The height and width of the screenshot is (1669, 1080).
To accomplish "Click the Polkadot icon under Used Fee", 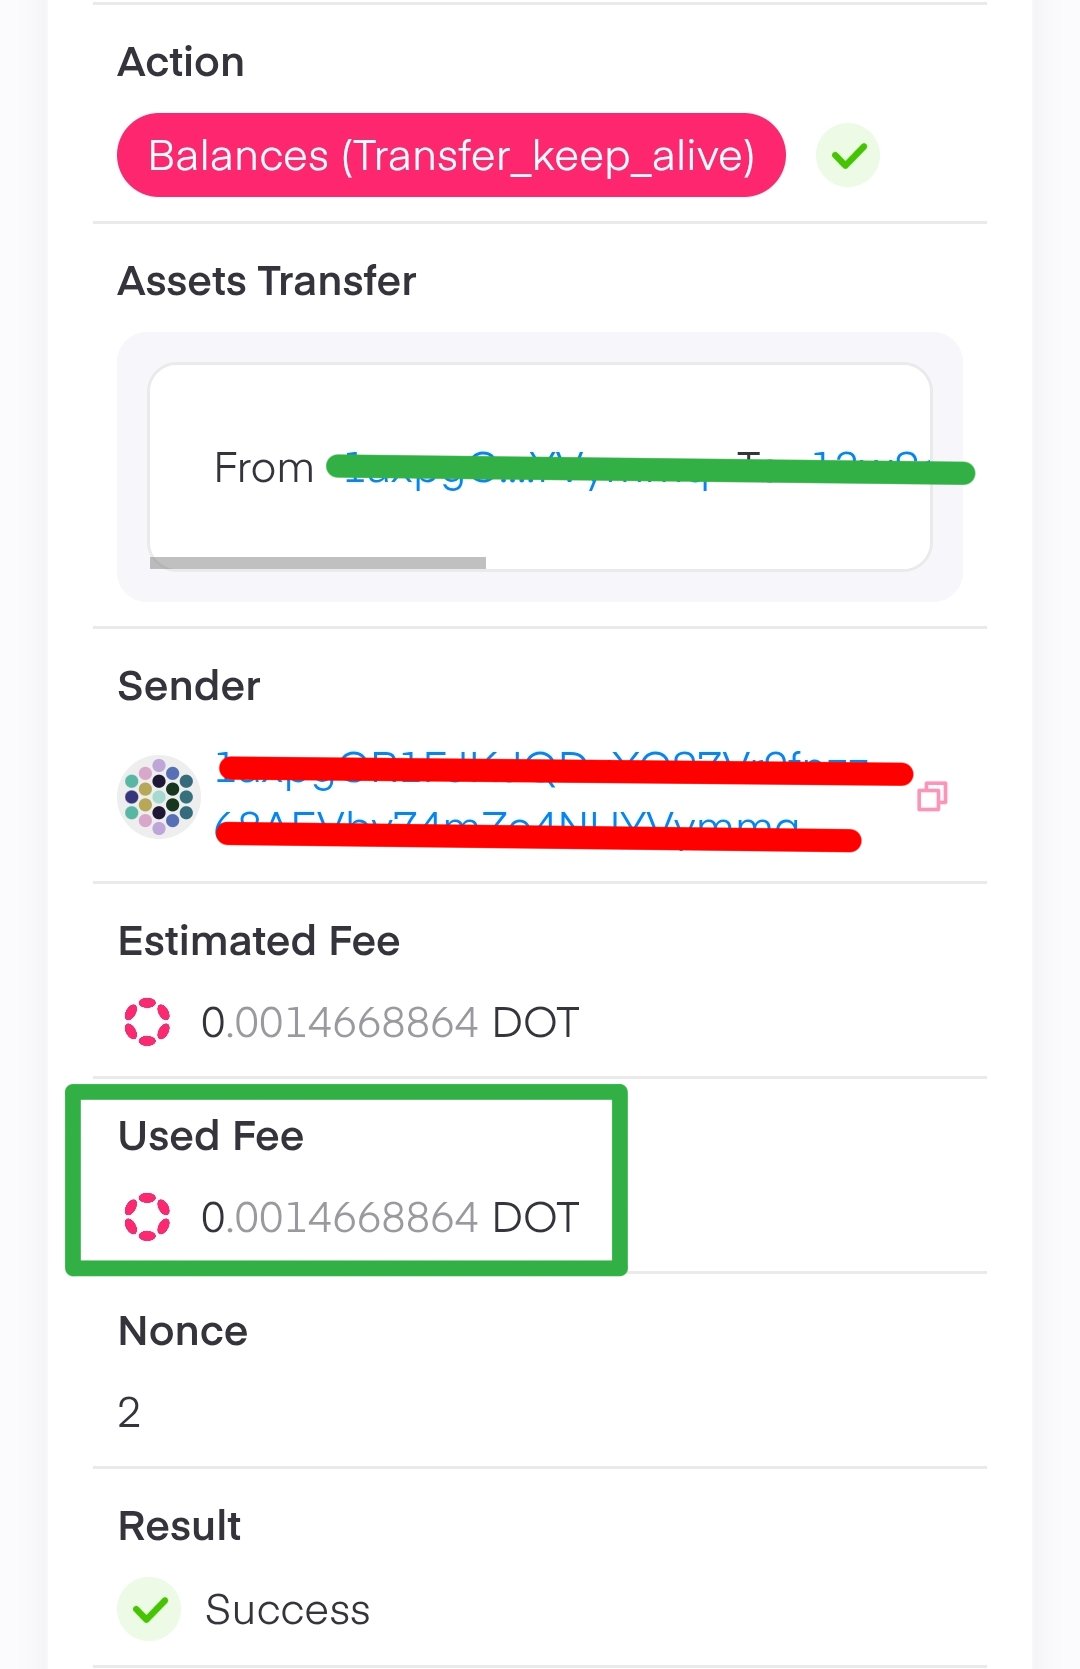I will (x=147, y=1217).
